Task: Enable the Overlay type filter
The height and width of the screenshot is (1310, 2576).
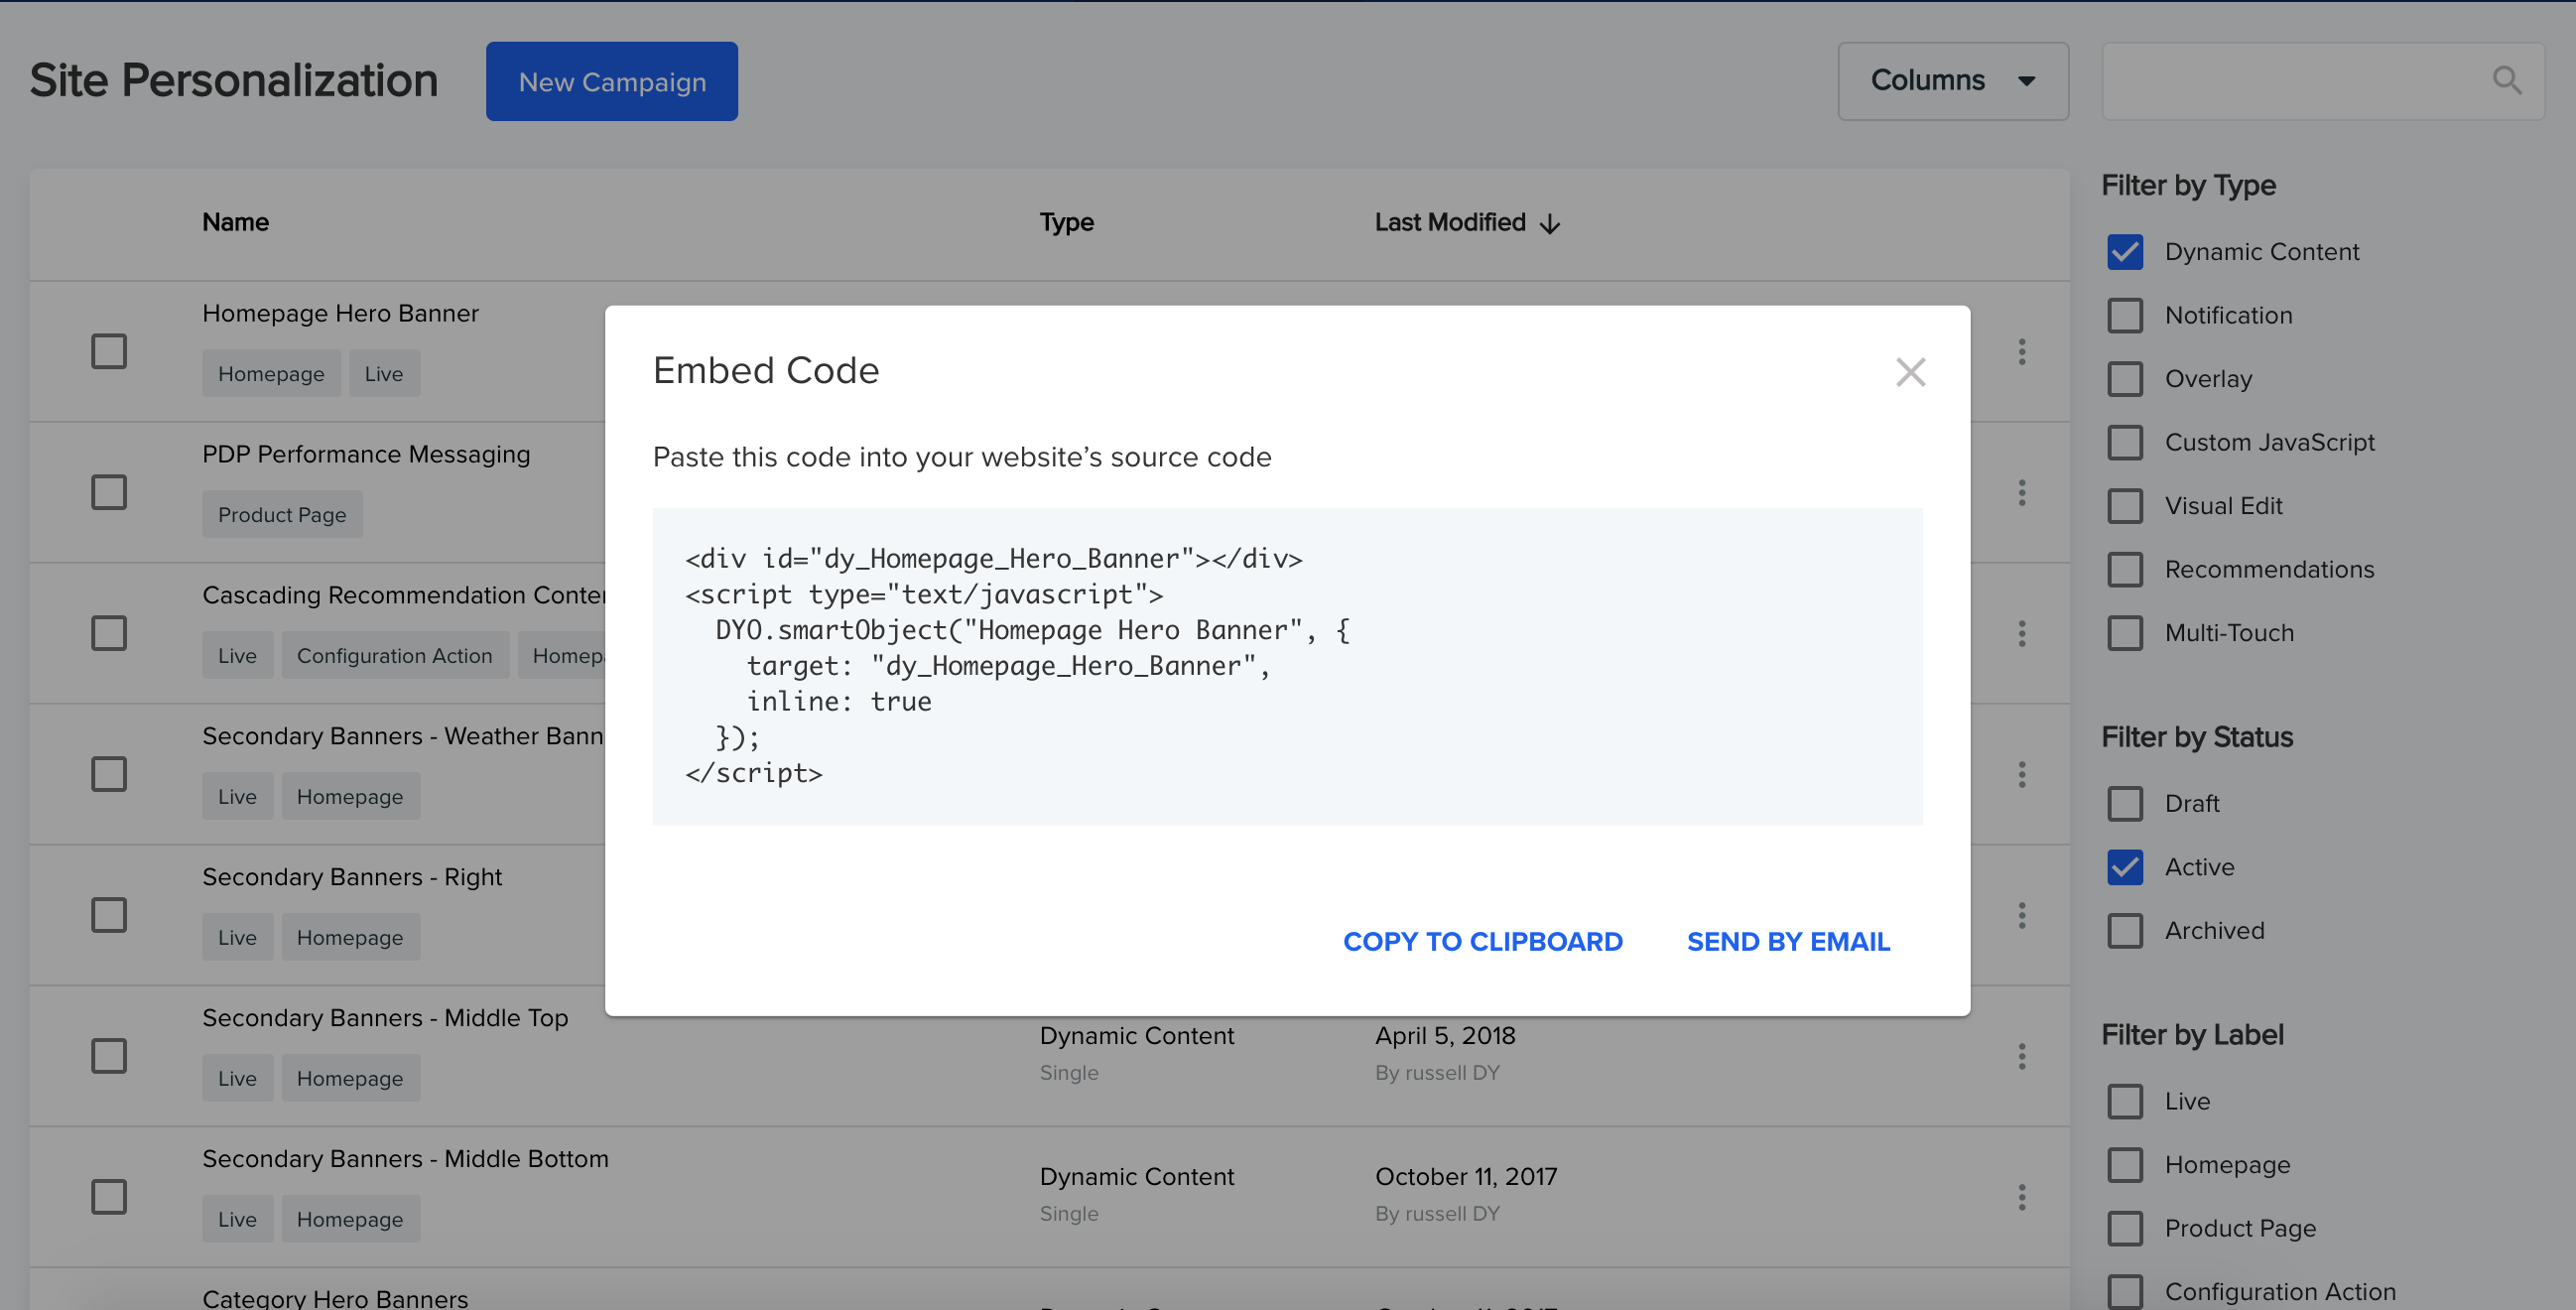Action: tap(2125, 379)
